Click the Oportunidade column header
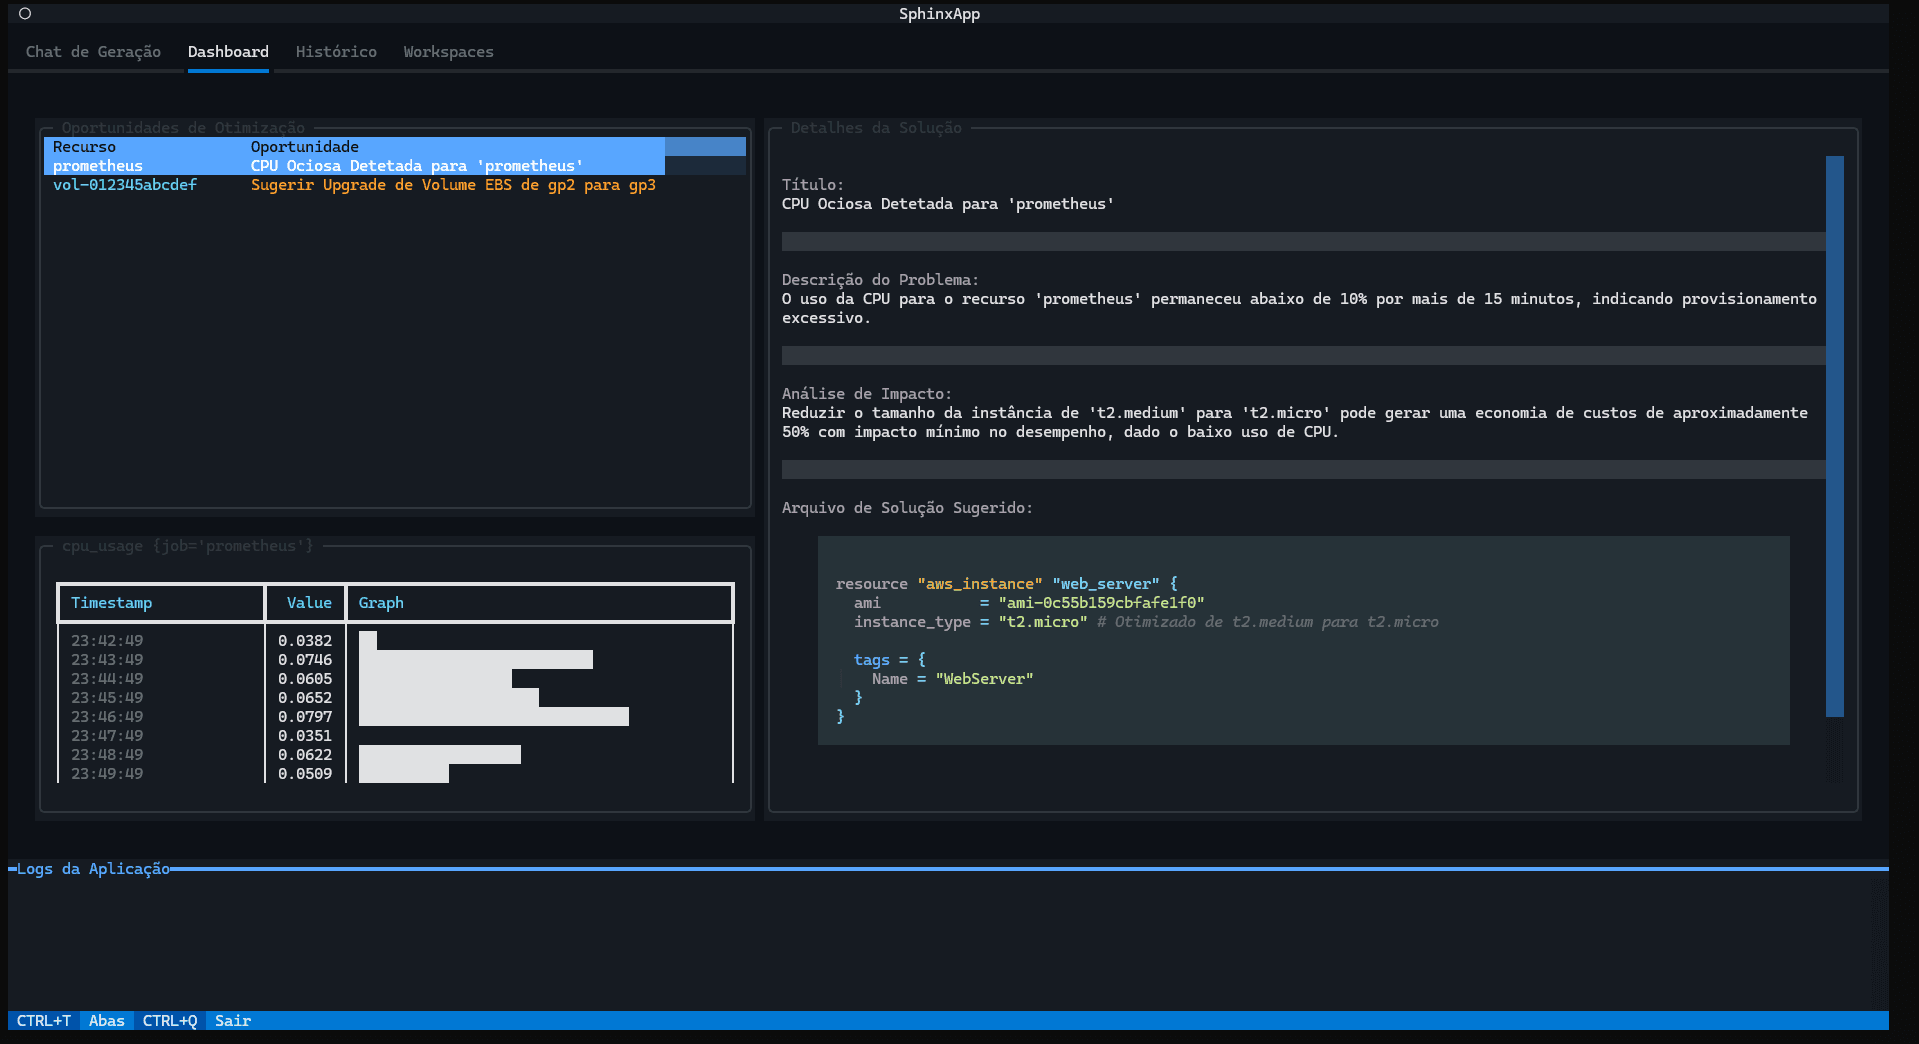 point(304,147)
